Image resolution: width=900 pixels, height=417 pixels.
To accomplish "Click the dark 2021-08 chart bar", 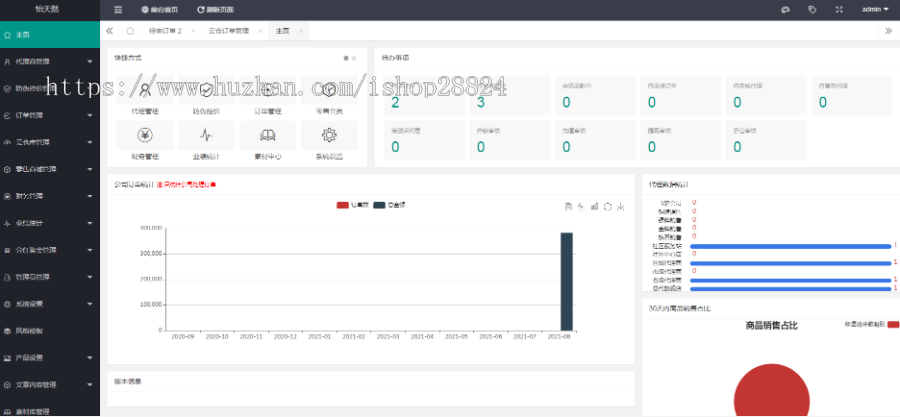I will tap(567, 281).
